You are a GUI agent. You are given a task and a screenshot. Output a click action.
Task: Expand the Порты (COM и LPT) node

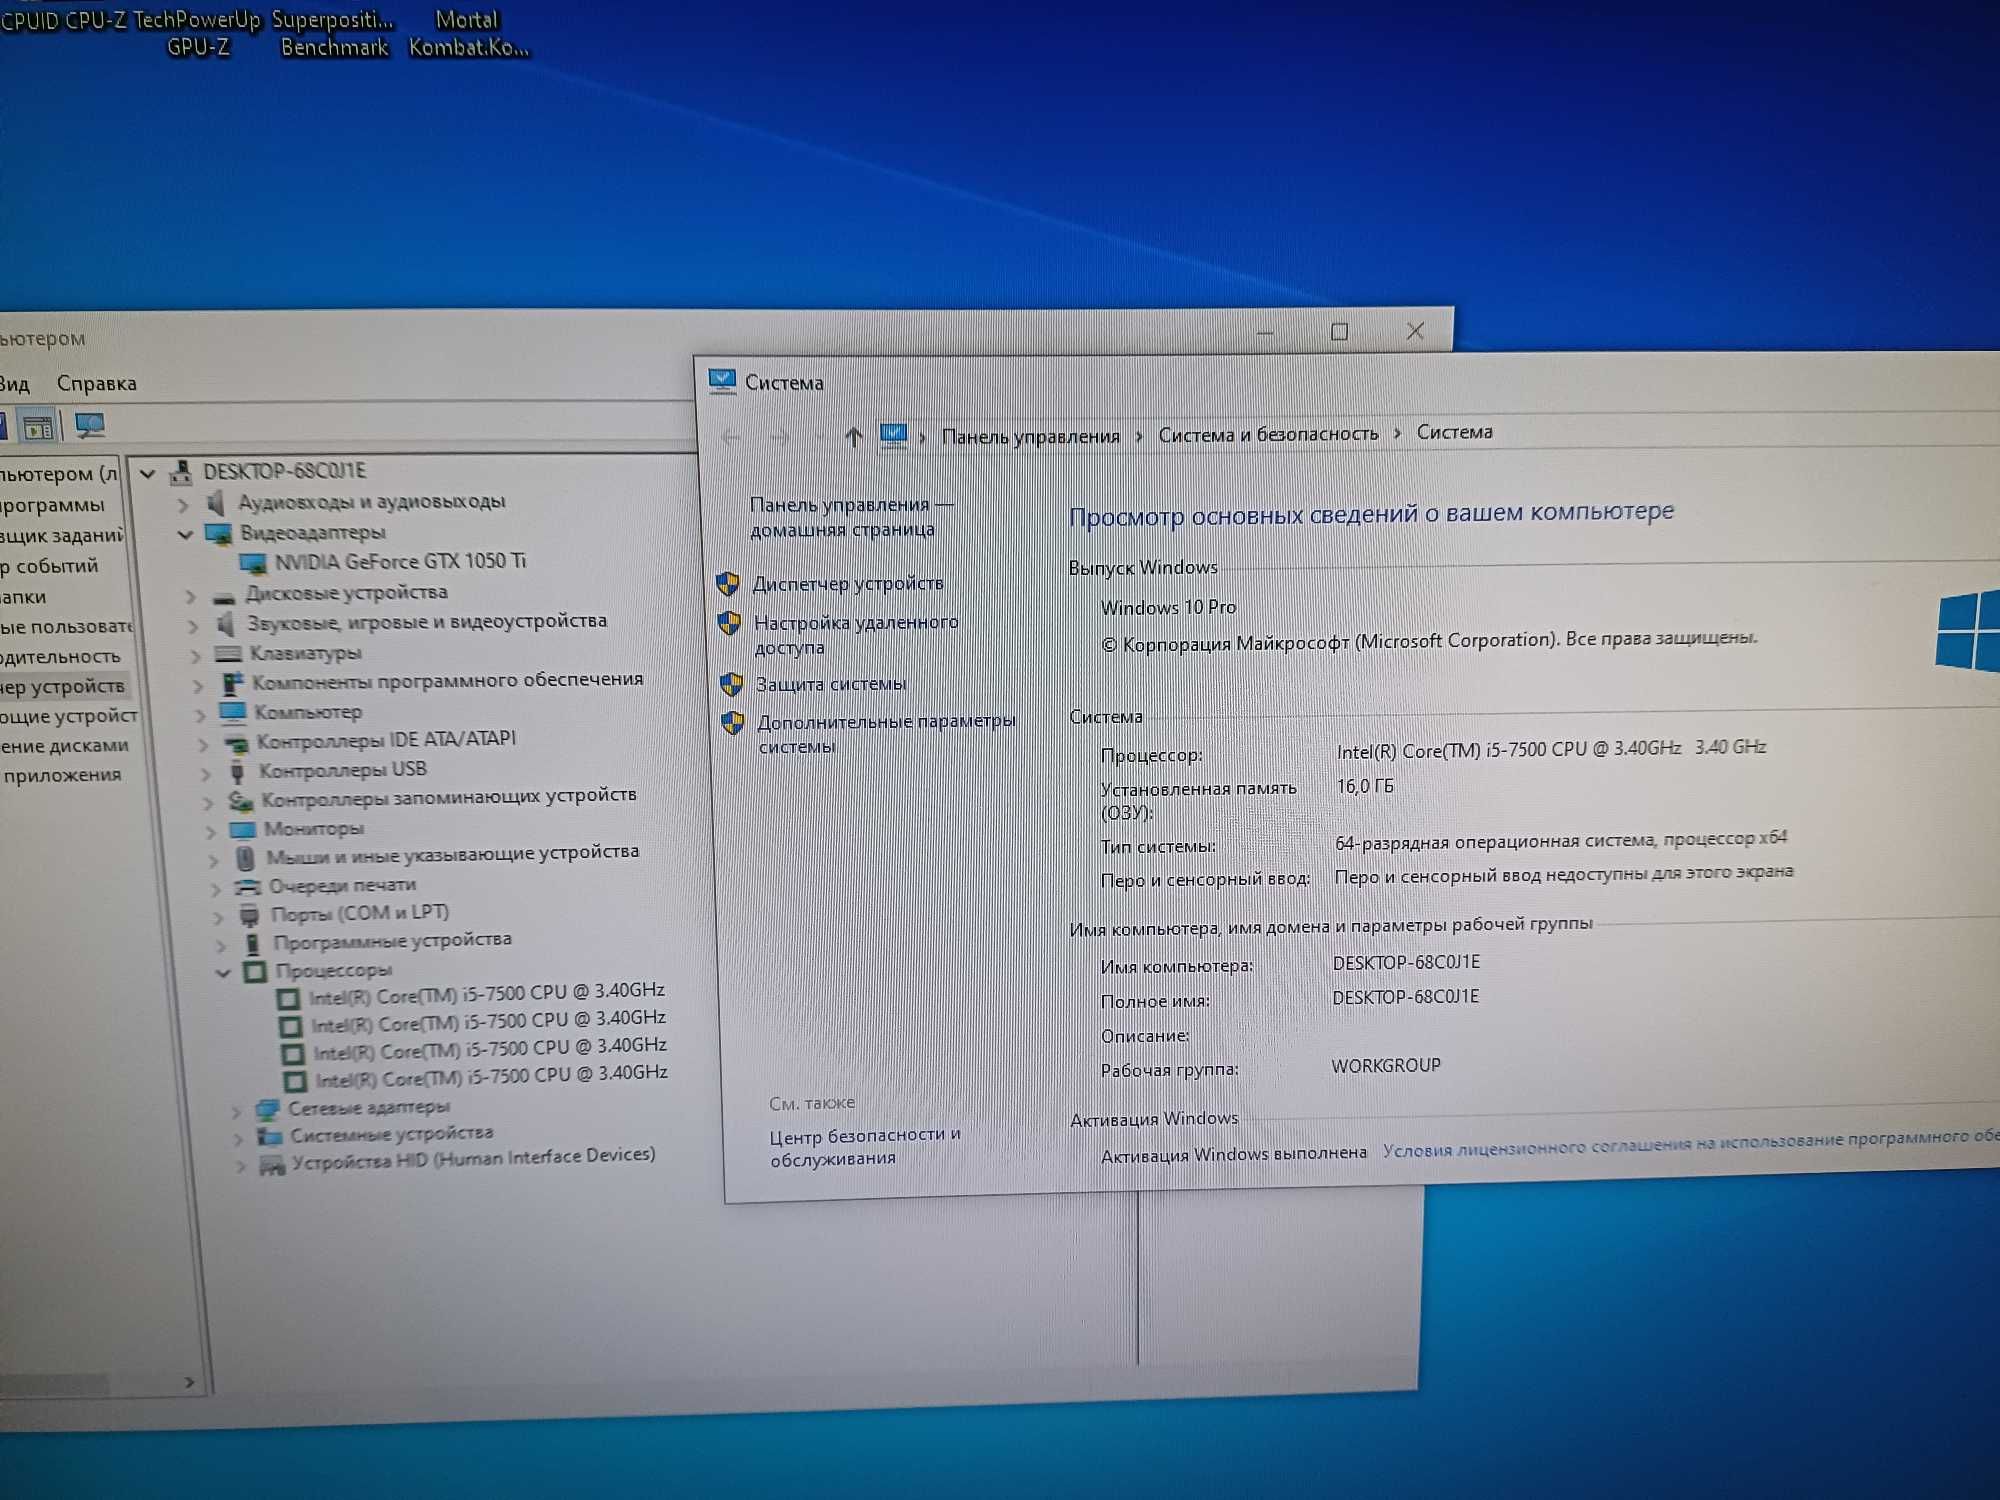[218, 917]
